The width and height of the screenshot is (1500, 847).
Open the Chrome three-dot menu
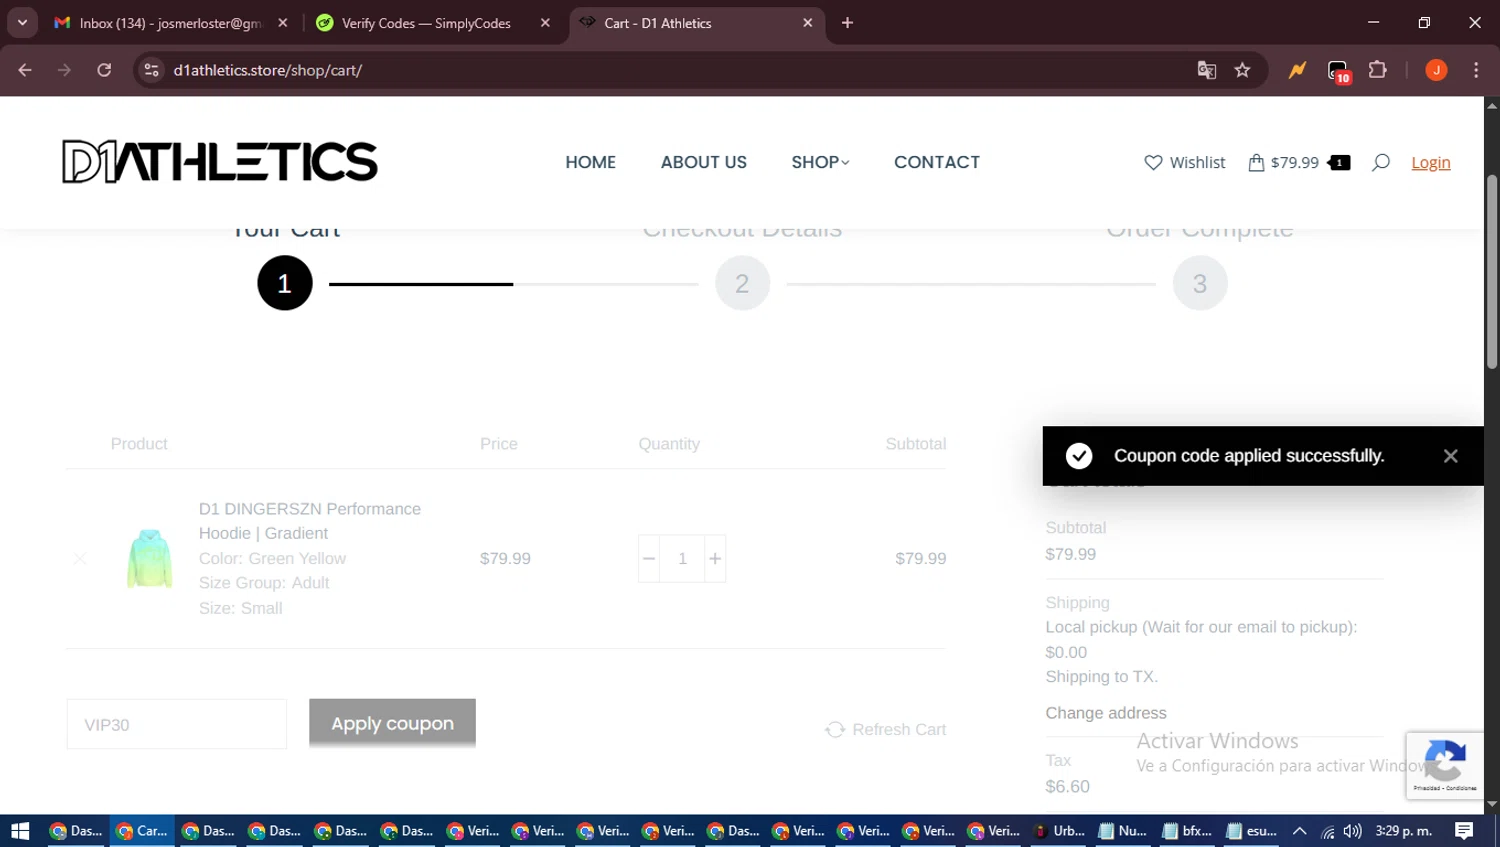pyautogui.click(x=1476, y=70)
